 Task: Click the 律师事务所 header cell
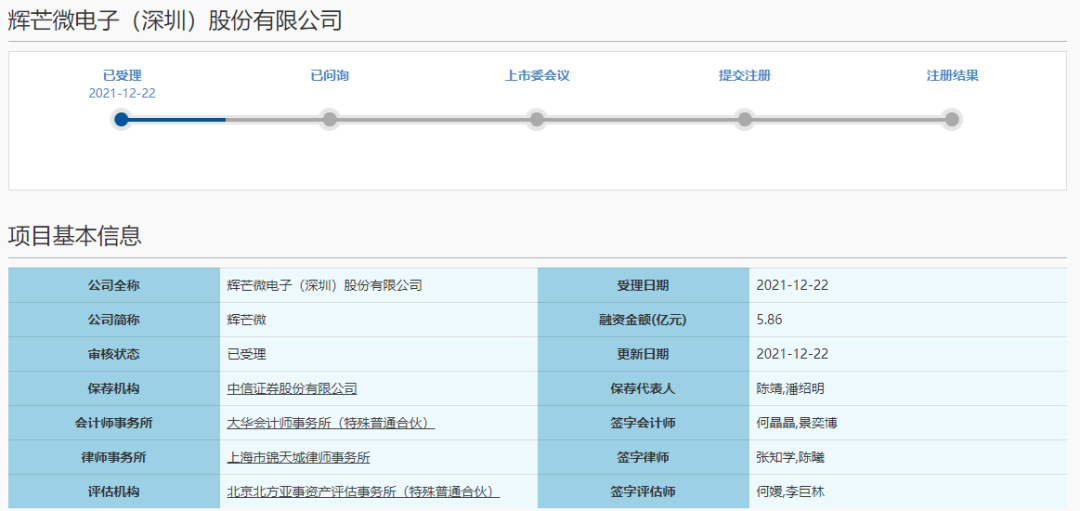(114, 458)
